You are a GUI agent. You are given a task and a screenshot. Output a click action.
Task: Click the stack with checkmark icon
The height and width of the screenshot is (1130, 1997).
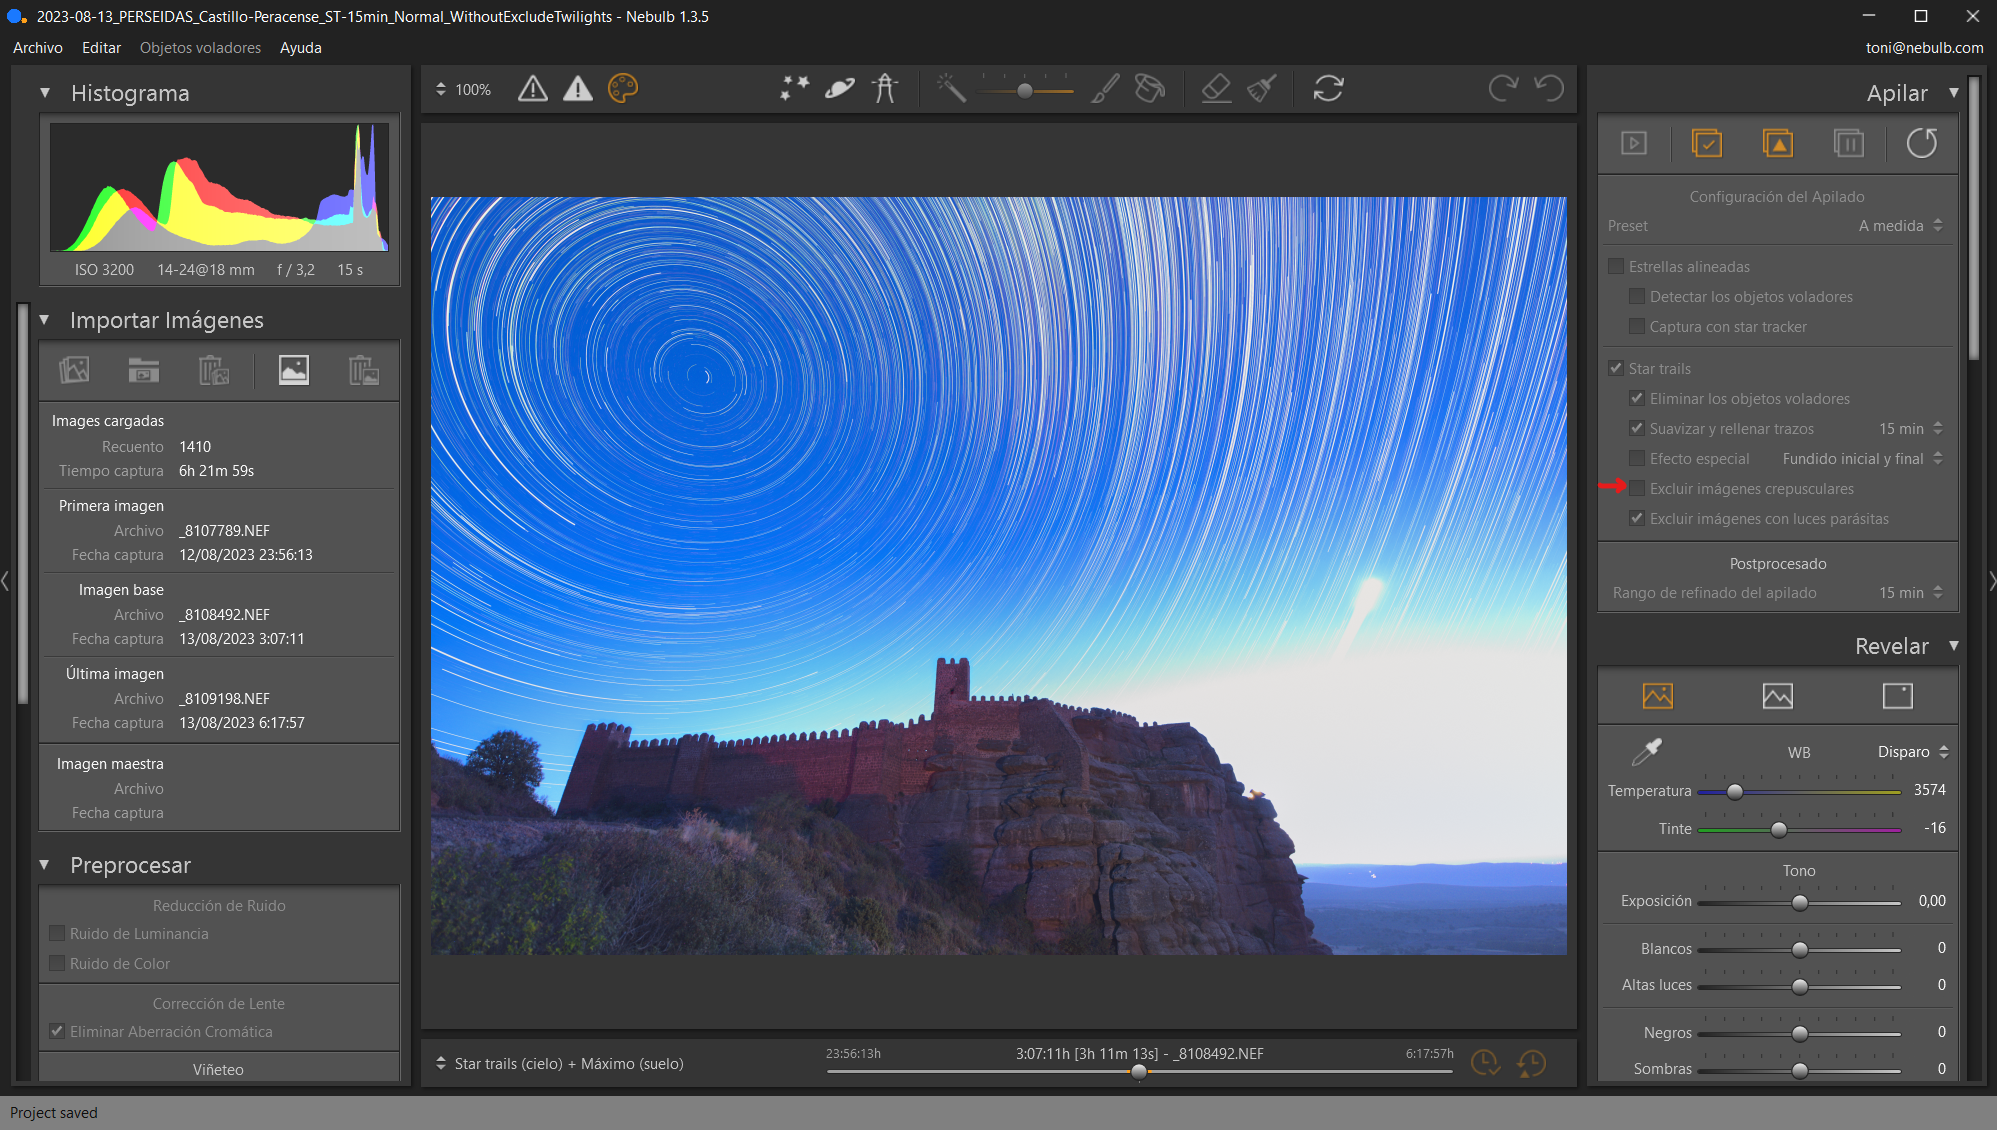(1707, 144)
